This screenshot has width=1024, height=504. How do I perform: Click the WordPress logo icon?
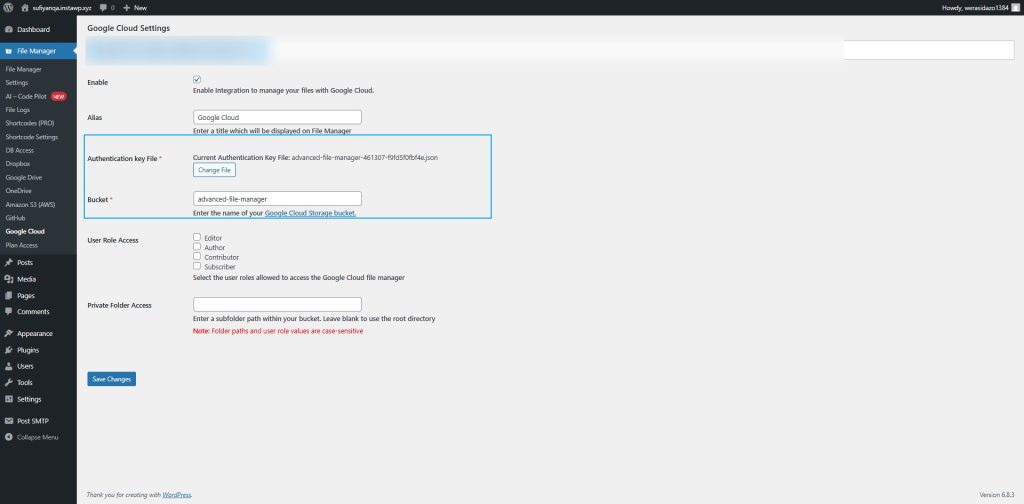pyautogui.click(x=9, y=7)
